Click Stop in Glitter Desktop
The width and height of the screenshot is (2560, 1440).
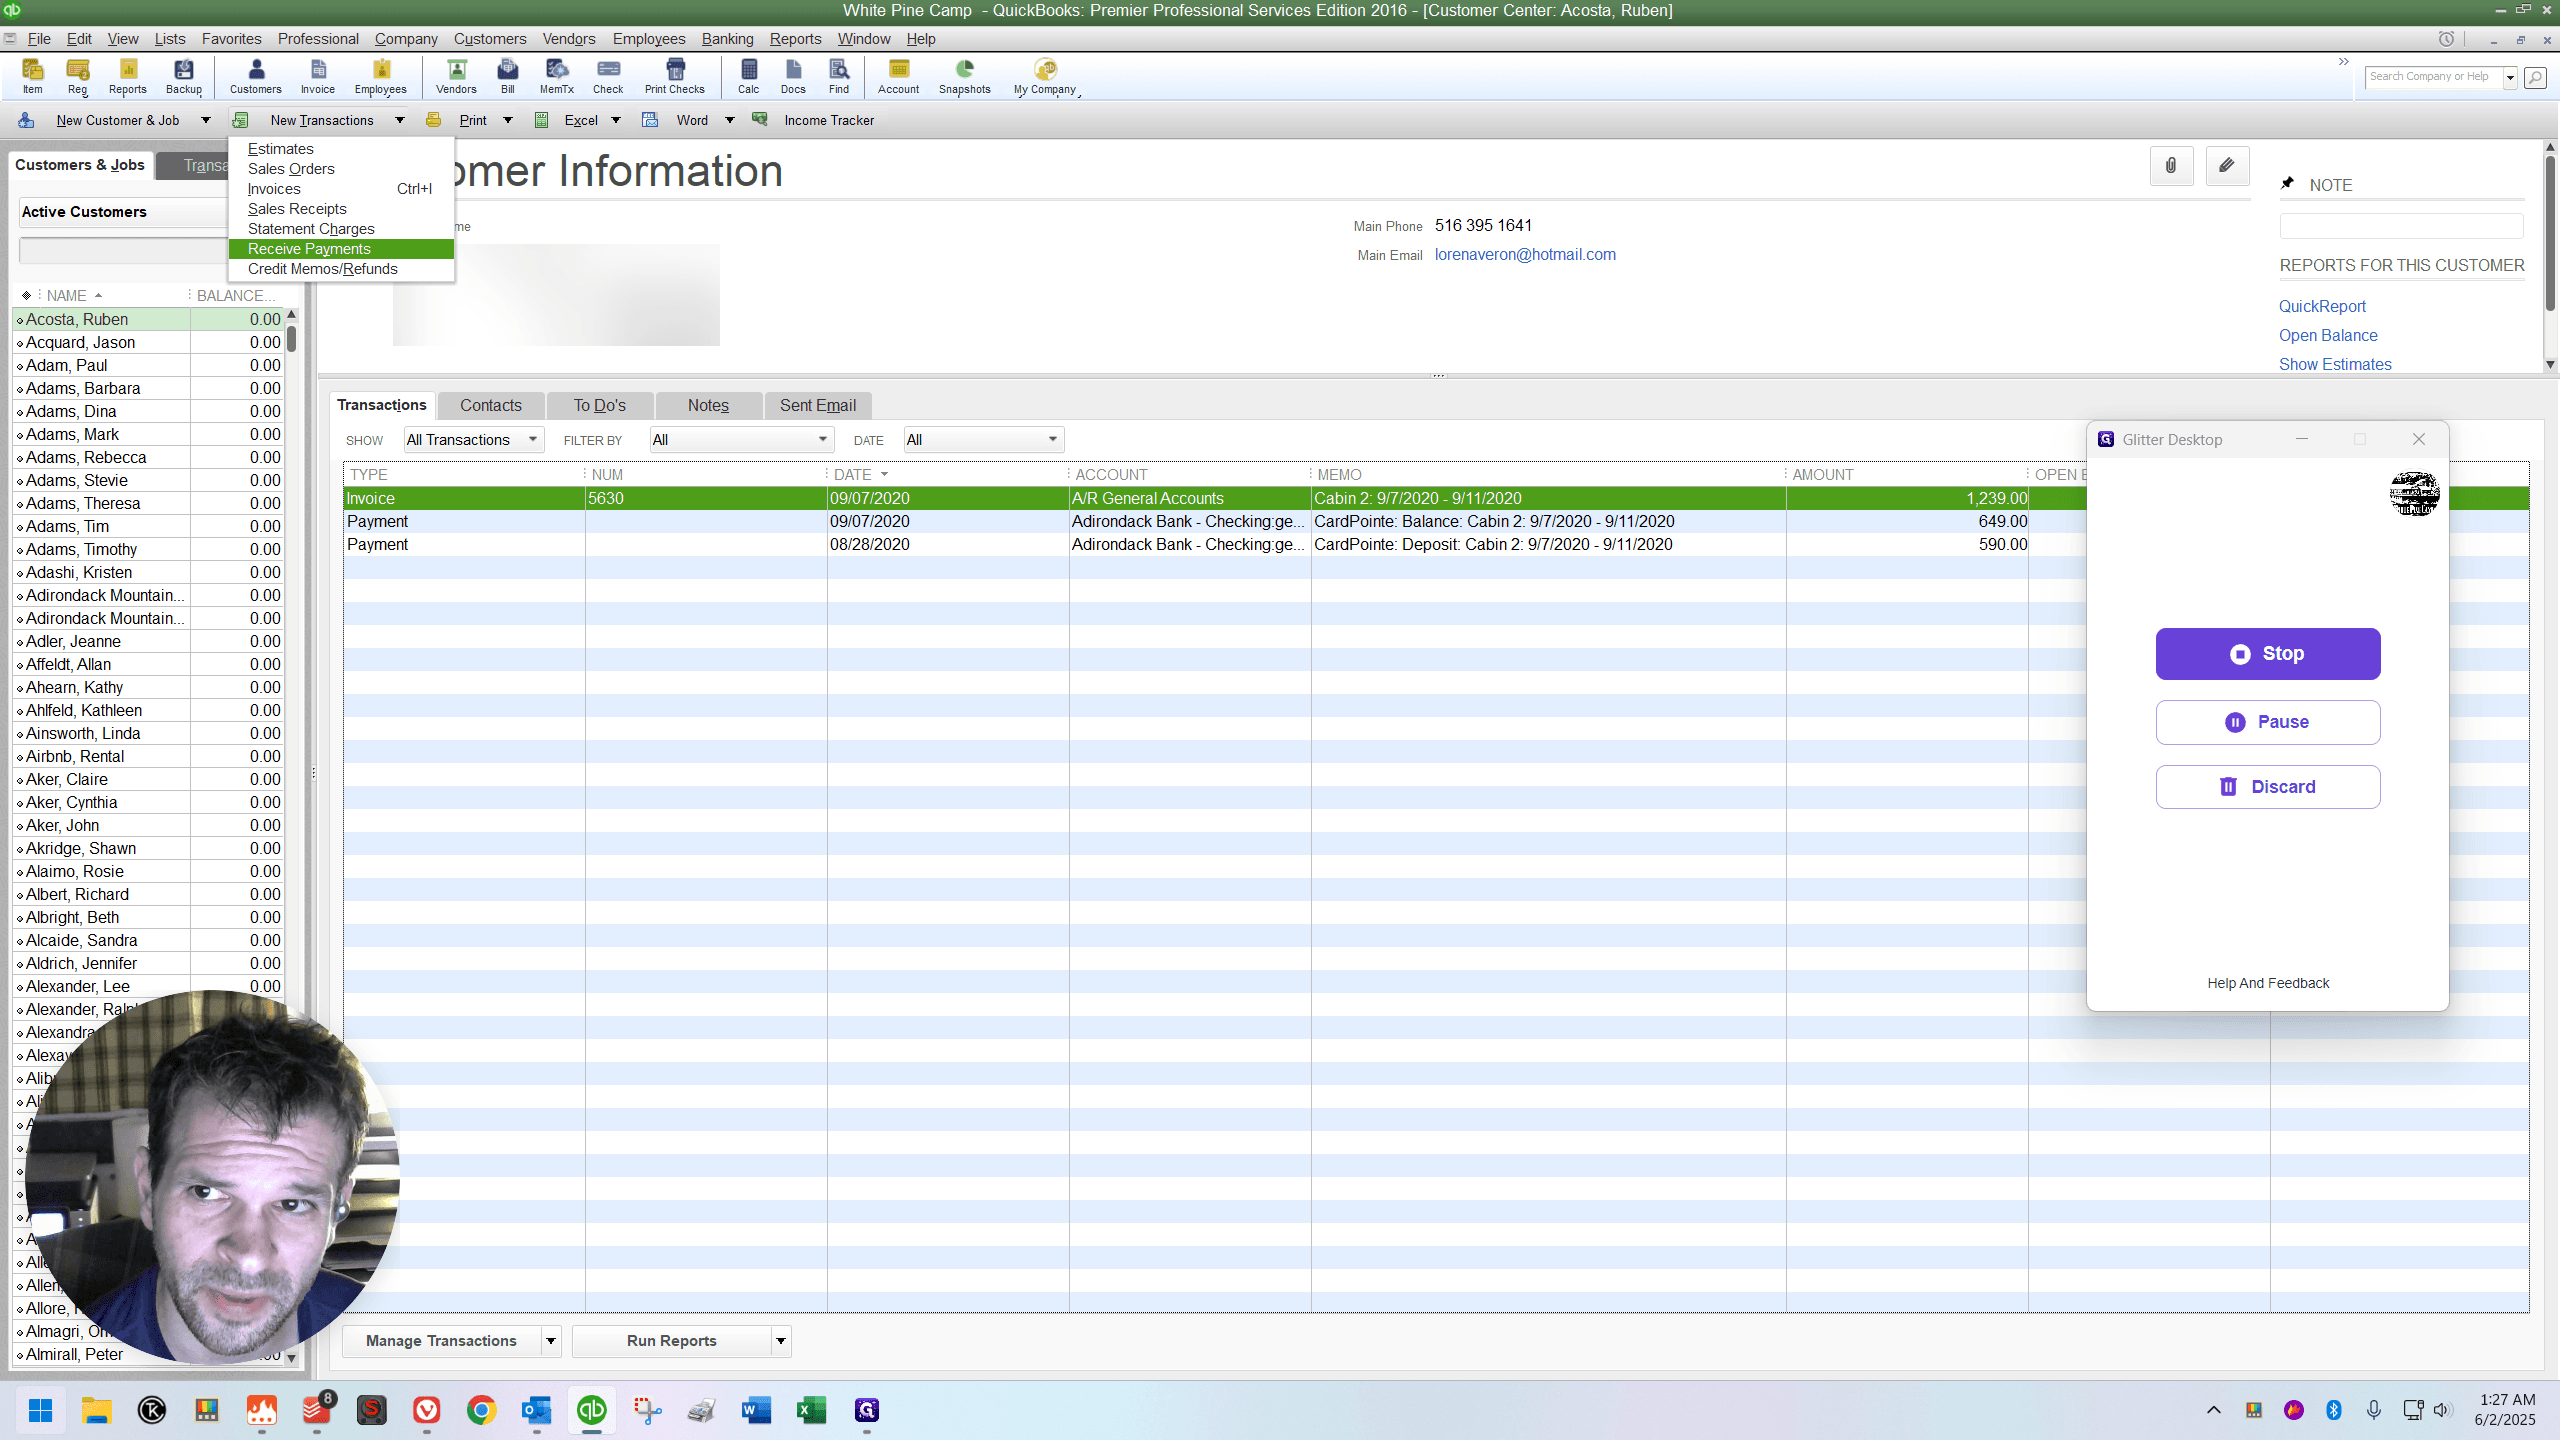(x=2268, y=654)
